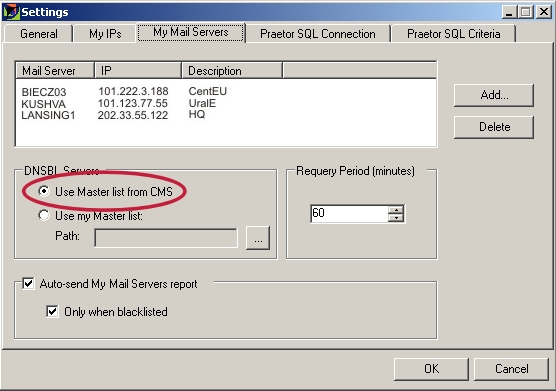Close the Settings window
This screenshot has height=391, width=556.
point(543,12)
